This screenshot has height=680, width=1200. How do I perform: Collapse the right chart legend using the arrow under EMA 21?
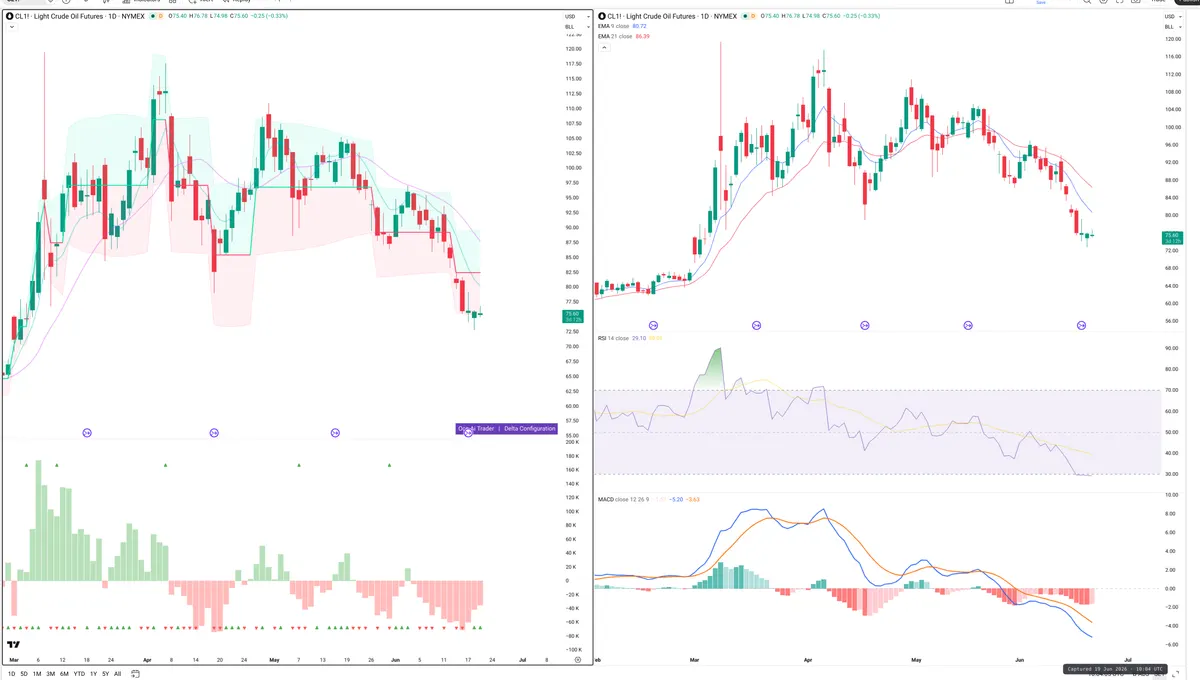[x=603, y=47]
